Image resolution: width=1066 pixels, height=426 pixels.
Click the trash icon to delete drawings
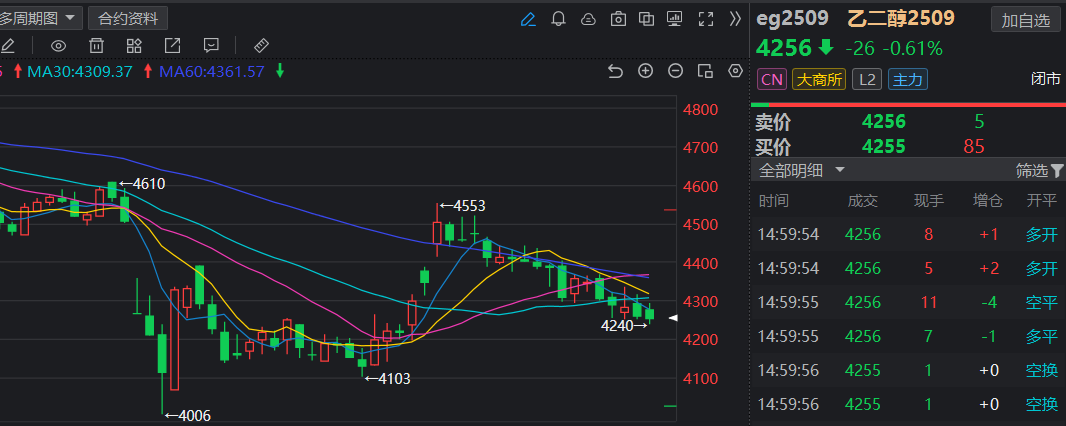(96, 45)
